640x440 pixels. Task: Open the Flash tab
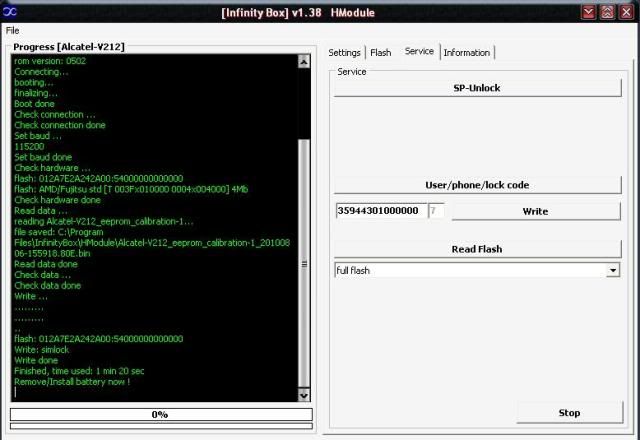[381, 52]
